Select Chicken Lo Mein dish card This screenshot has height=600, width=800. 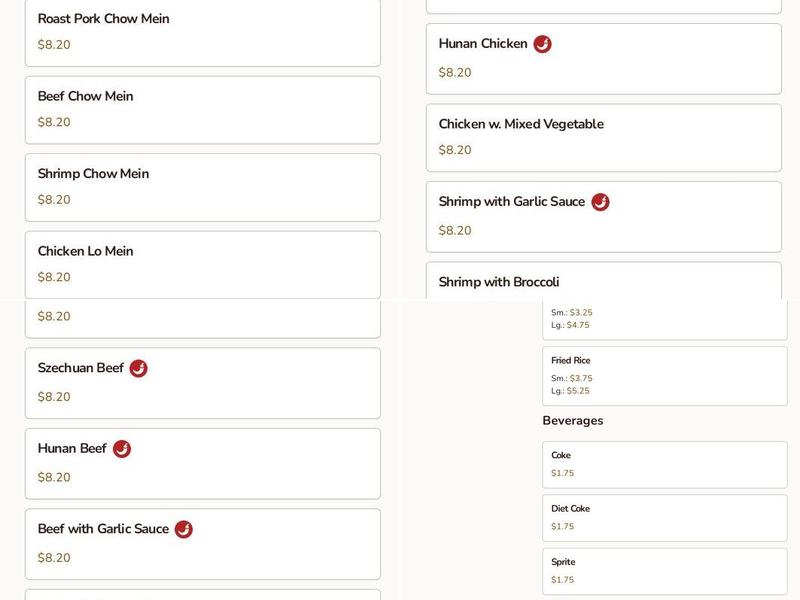click(x=202, y=264)
